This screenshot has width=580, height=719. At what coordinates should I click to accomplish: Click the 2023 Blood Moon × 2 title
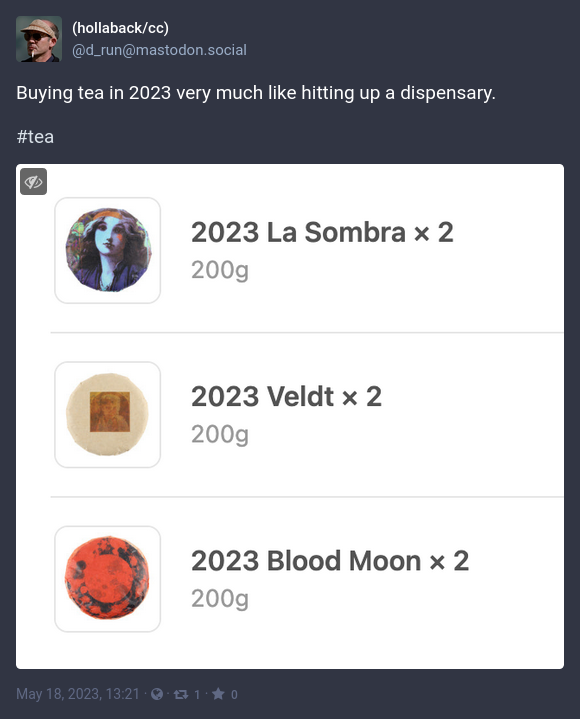tap(330, 561)
